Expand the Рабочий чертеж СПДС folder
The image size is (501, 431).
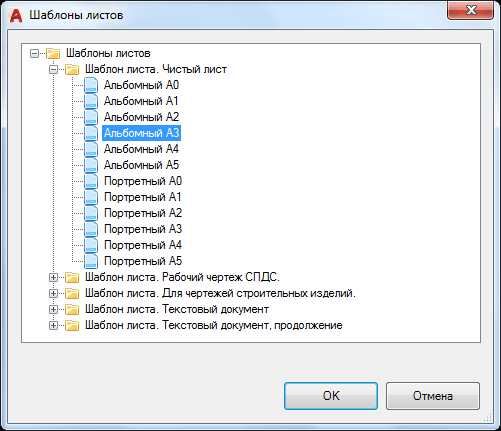[53, 277]
